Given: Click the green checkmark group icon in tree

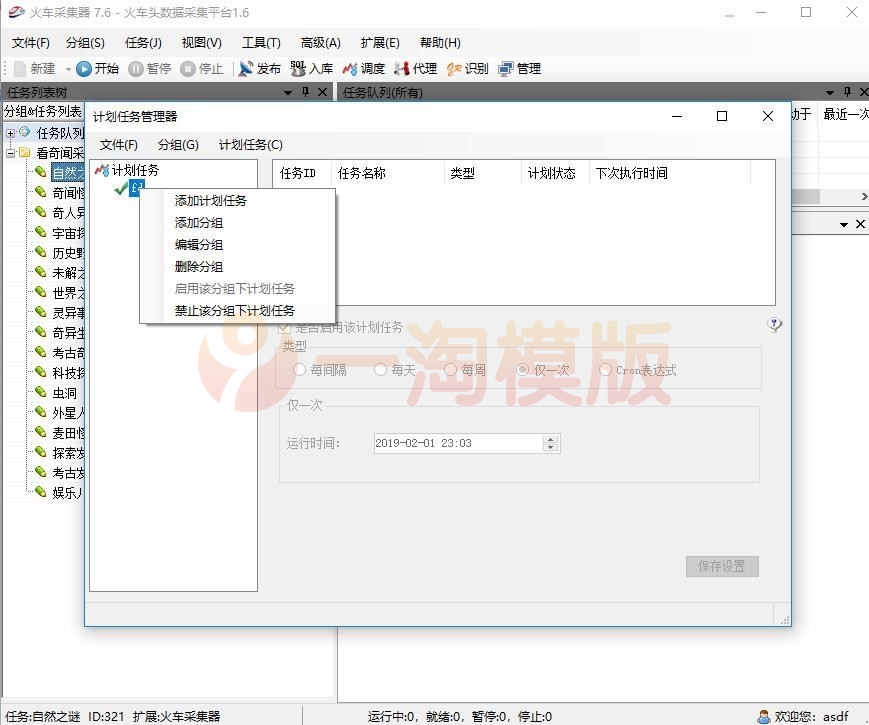Looking at the screenshot, I should (121, 189).
